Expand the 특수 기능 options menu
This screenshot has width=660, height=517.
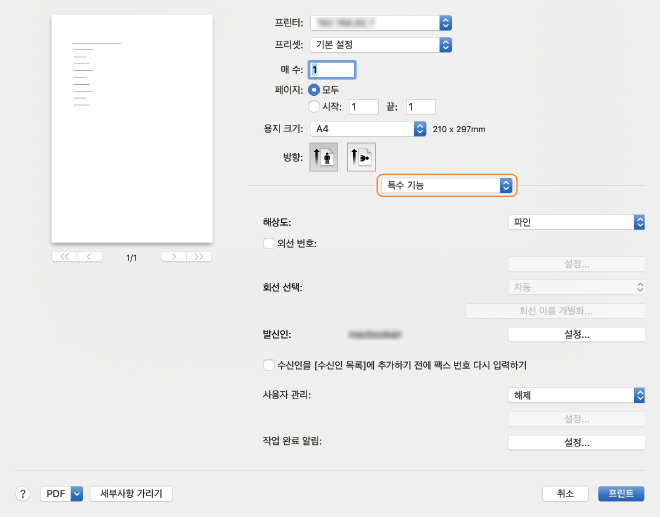pos(446,185)
